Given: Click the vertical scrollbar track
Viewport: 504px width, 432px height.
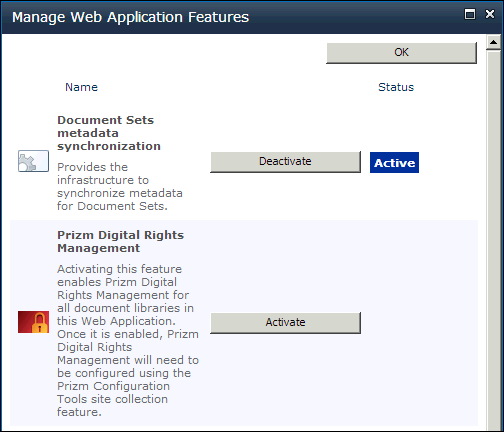Looking at the screenshot, I should [x=493, y=240].
